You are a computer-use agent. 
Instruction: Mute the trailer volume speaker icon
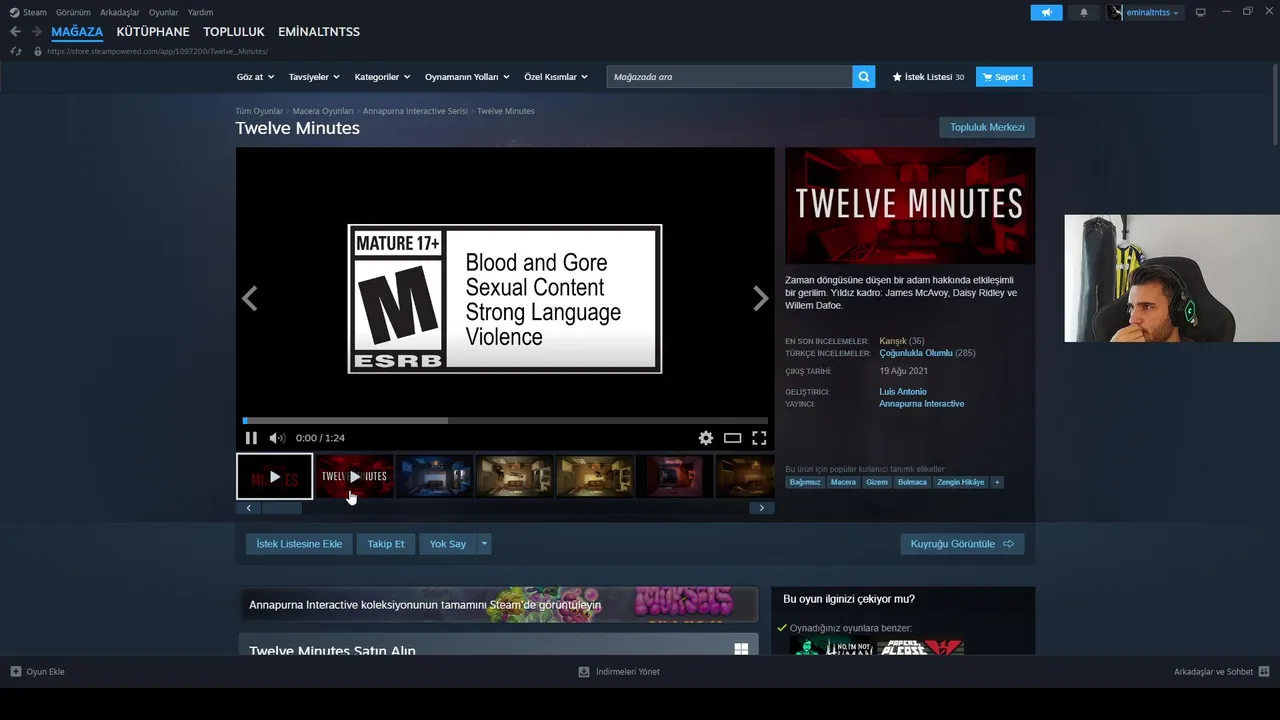277,438
